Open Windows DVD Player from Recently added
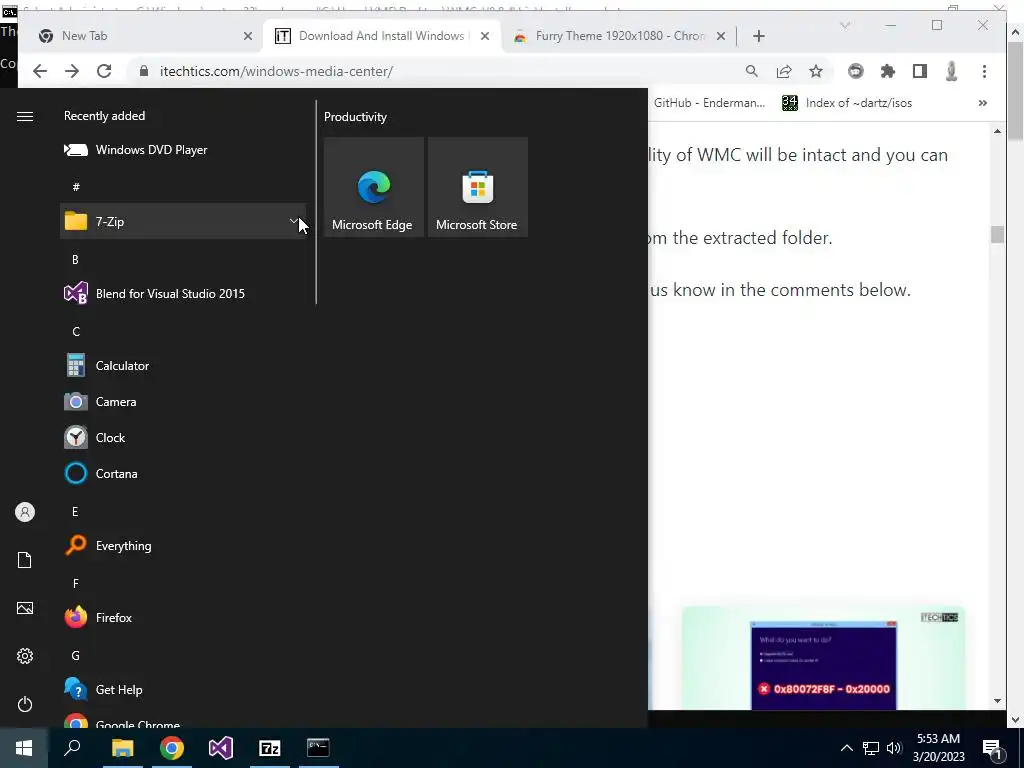Viewport: 1024px width, 768px height. [183, 150]
